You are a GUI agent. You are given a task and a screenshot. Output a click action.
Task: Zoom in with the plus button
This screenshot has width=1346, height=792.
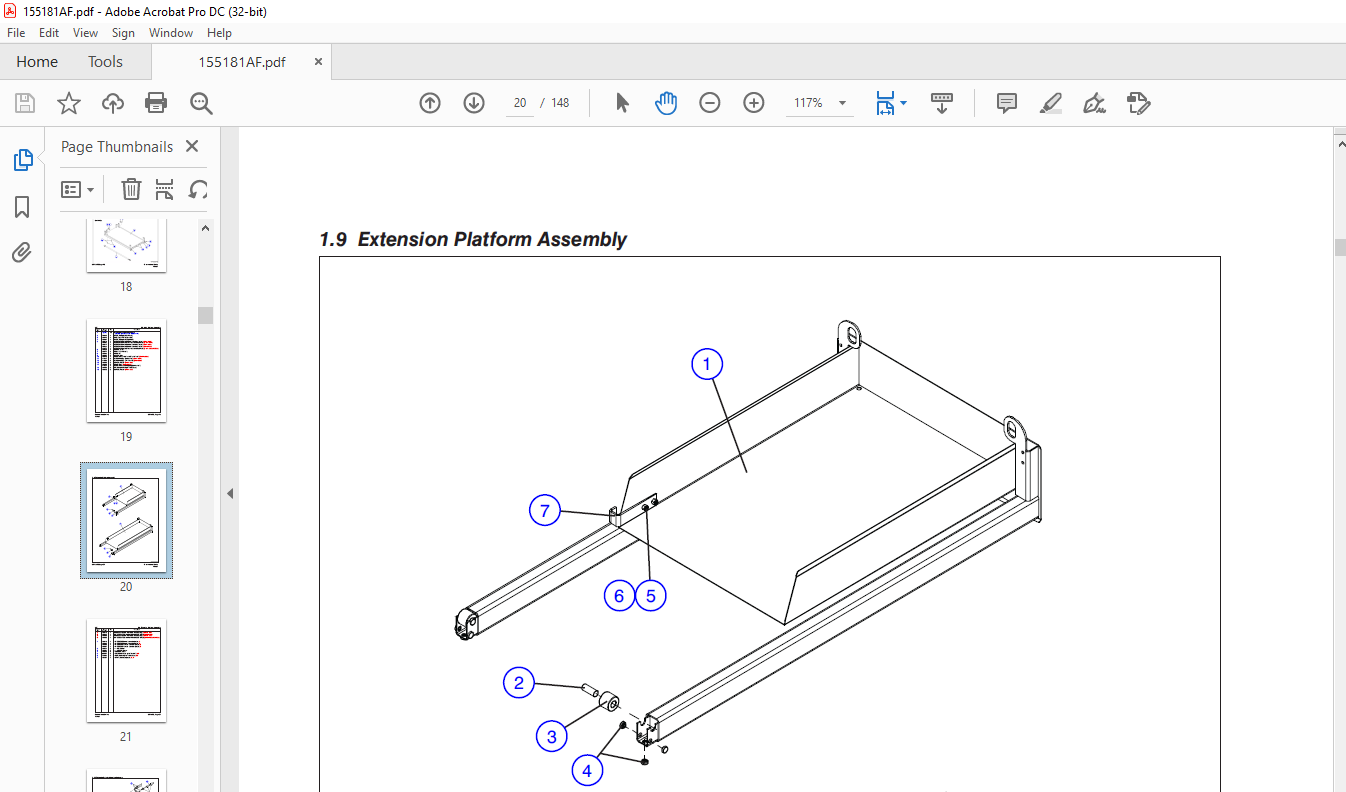click(x=754, y=103)
